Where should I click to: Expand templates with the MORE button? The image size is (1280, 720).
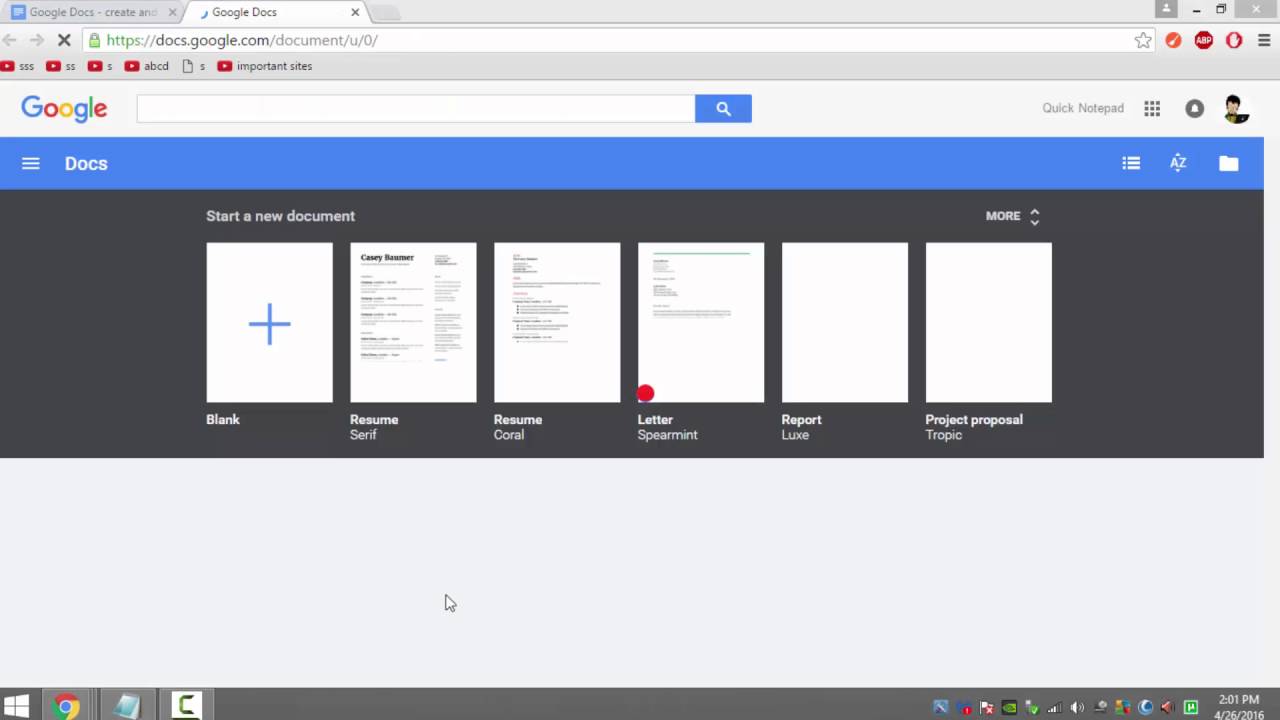click(x=1013, y=216)
